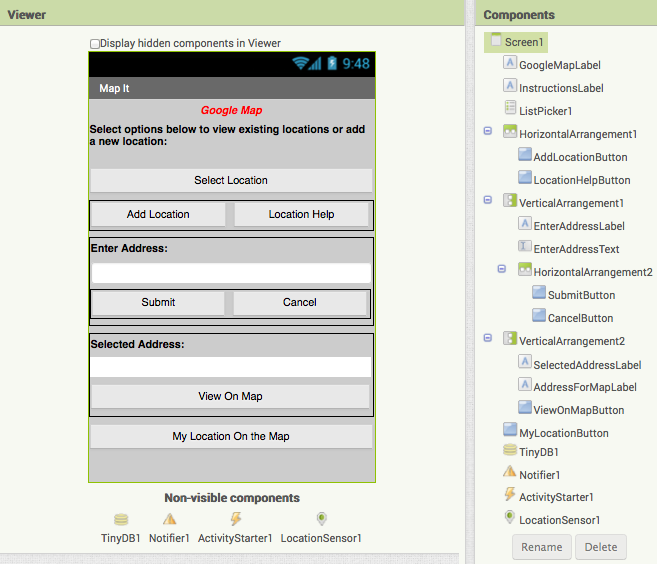
Task: Select EnterAddressText name in Components tree
Action: (576, 249)
